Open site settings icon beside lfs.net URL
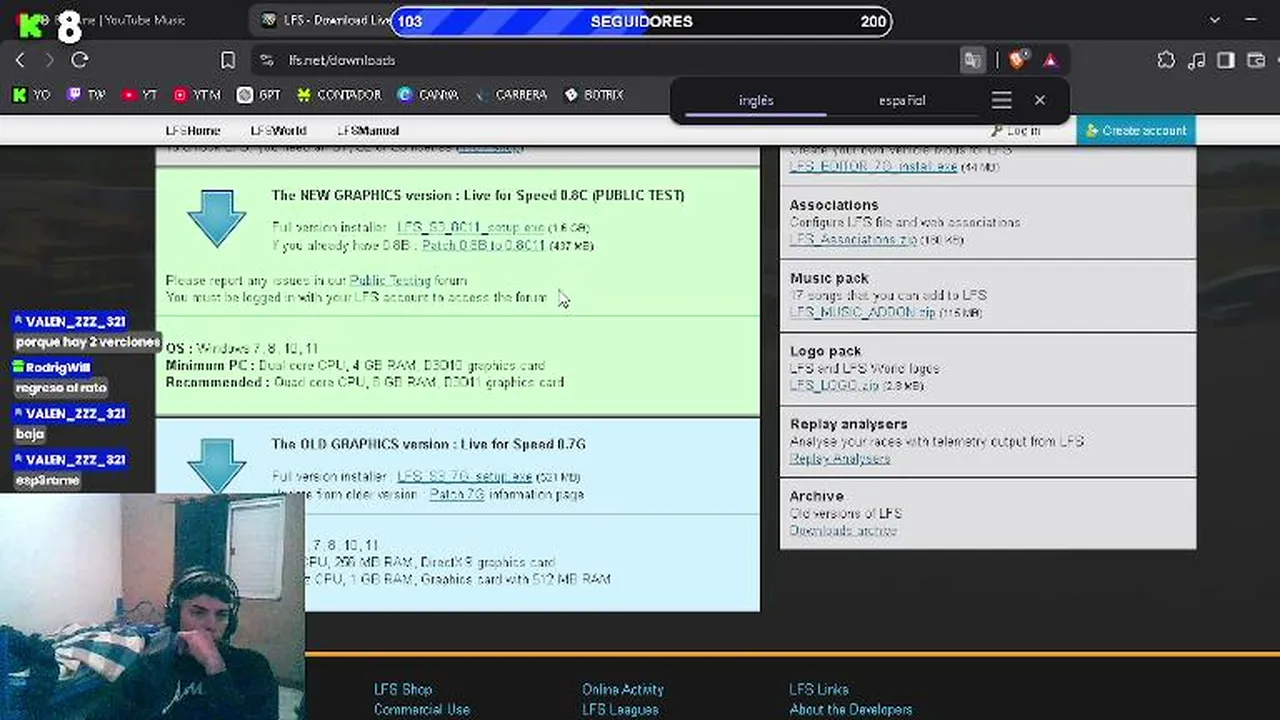This screenshot has height=720, width=1280. tap(266, 60)
